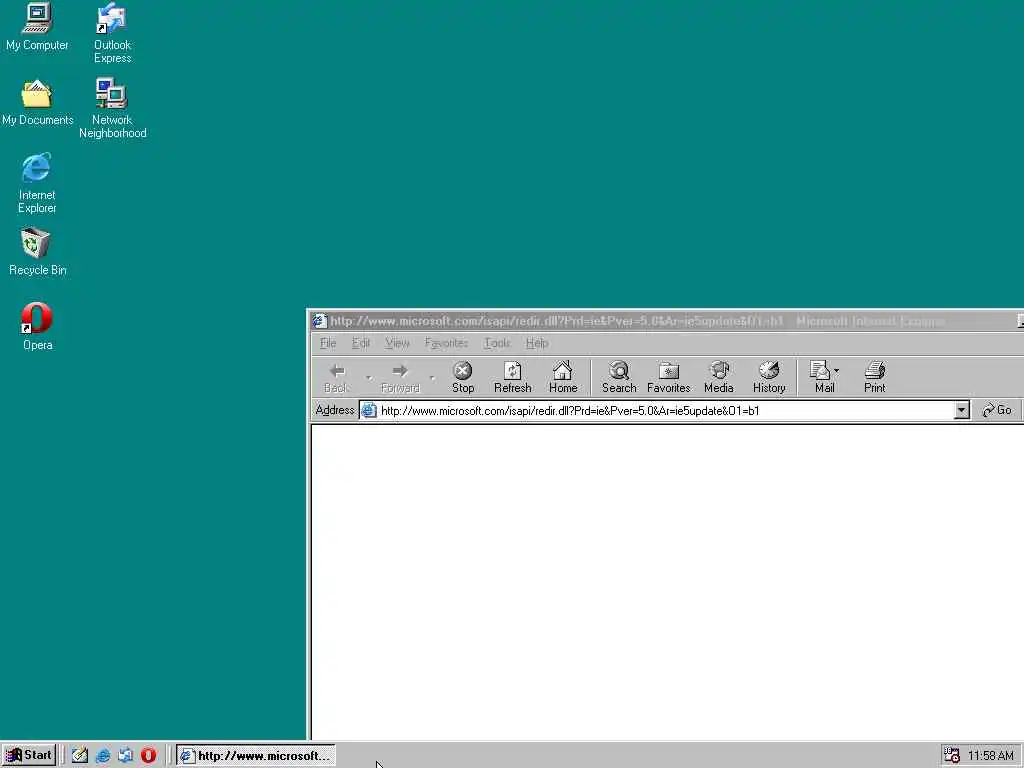Refresh the current page
This screenshot has height=768, width=1024.
pyautogui.click(x=513, y=377)
